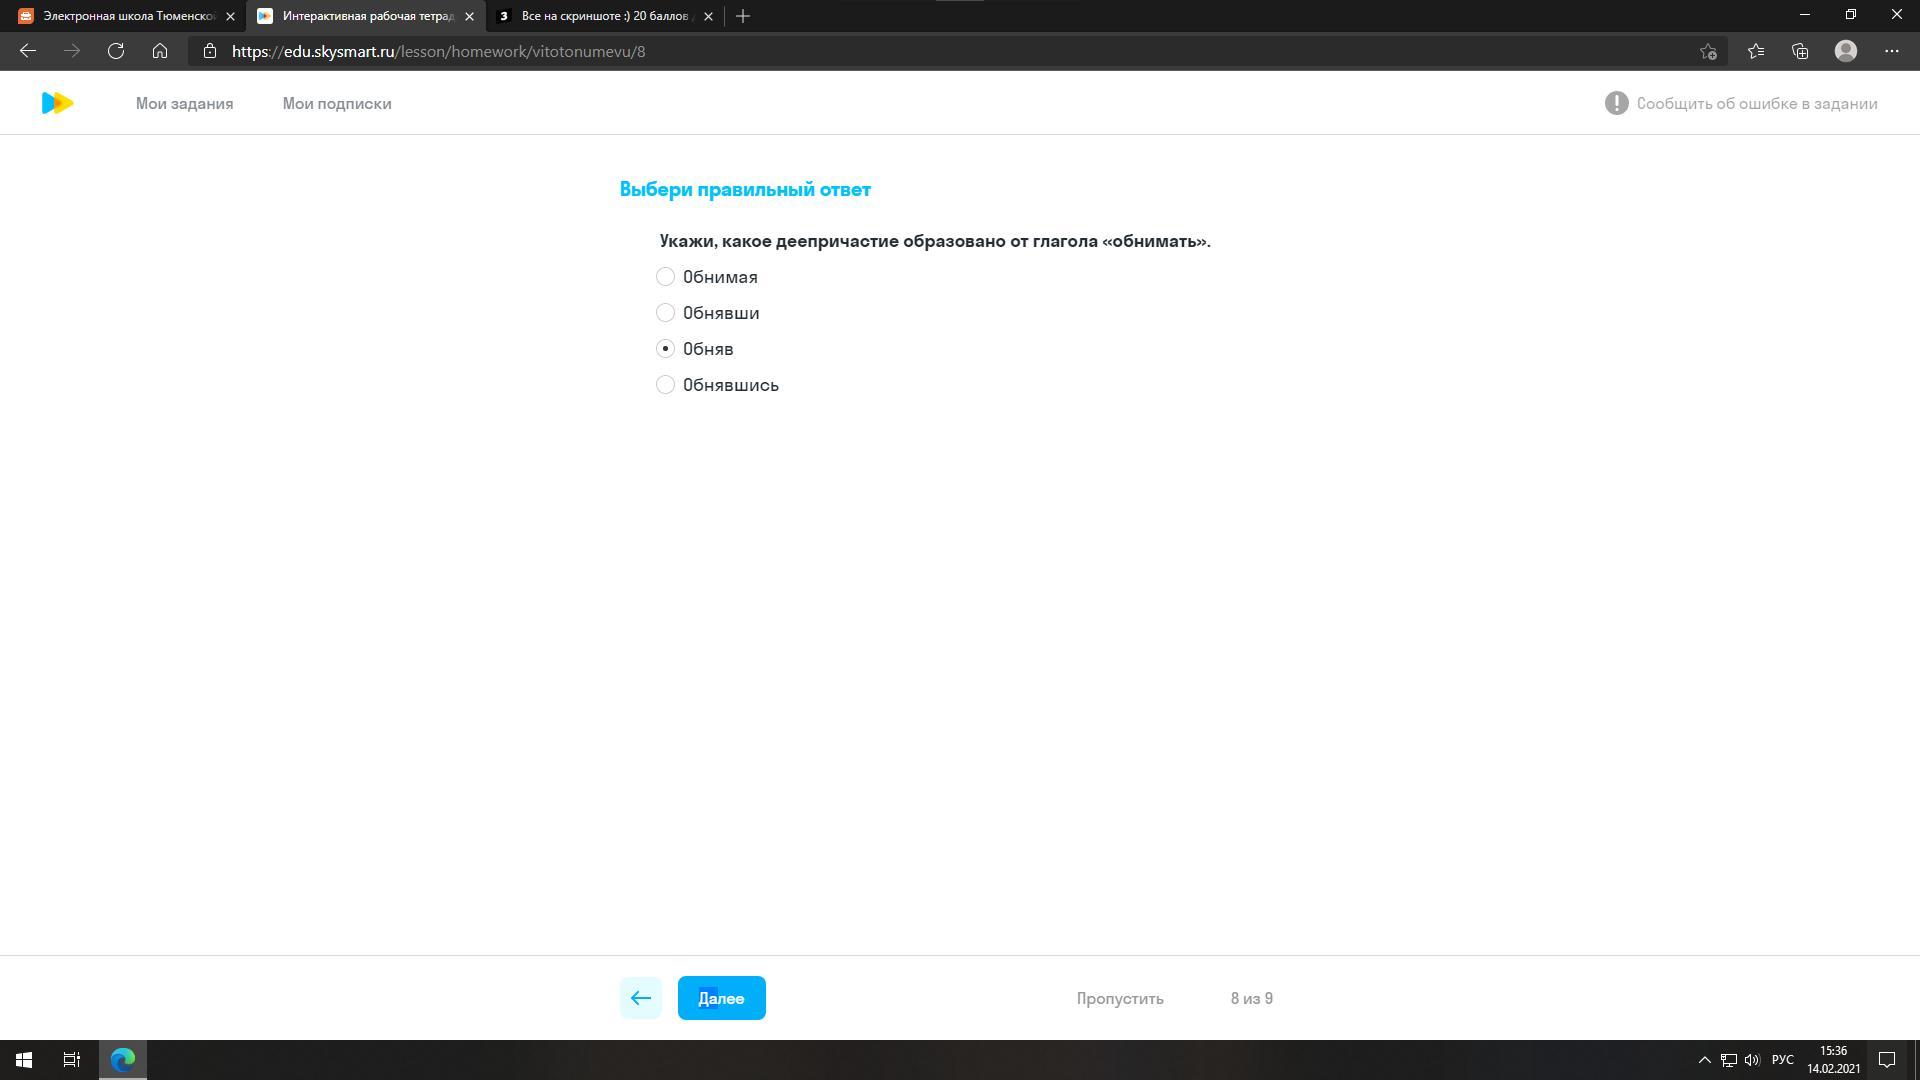
Task: Go back with blue arrow button
Action: [x=640, y=998]
